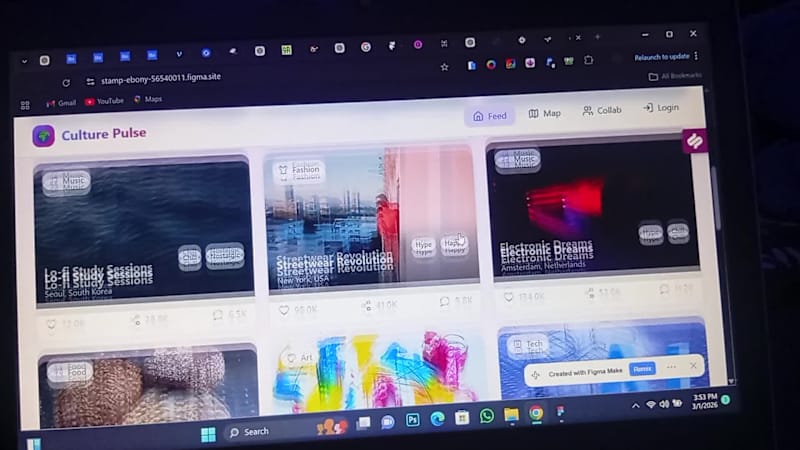The width and height of the screenshot is (800, 450).
Task: Like the Electronic Dreams post
Action: point(509,296)
